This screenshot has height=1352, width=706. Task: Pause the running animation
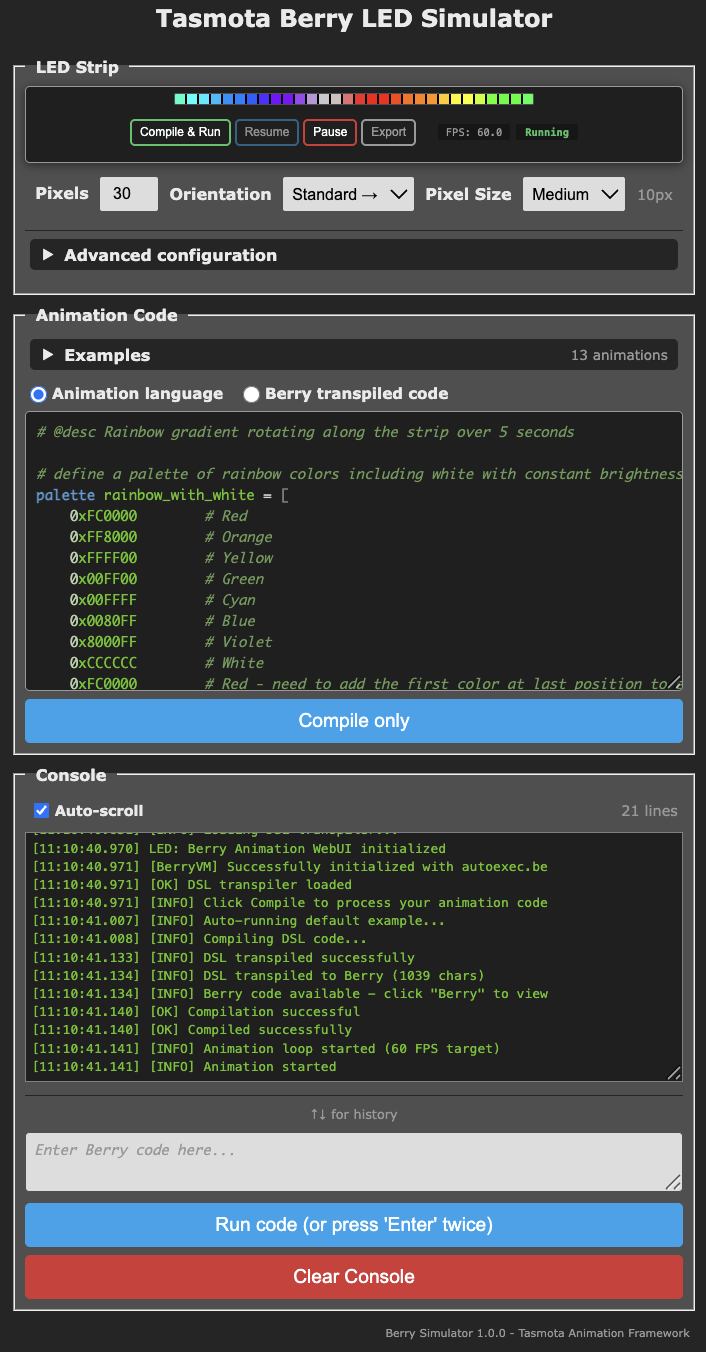click(x=329, y=131)
